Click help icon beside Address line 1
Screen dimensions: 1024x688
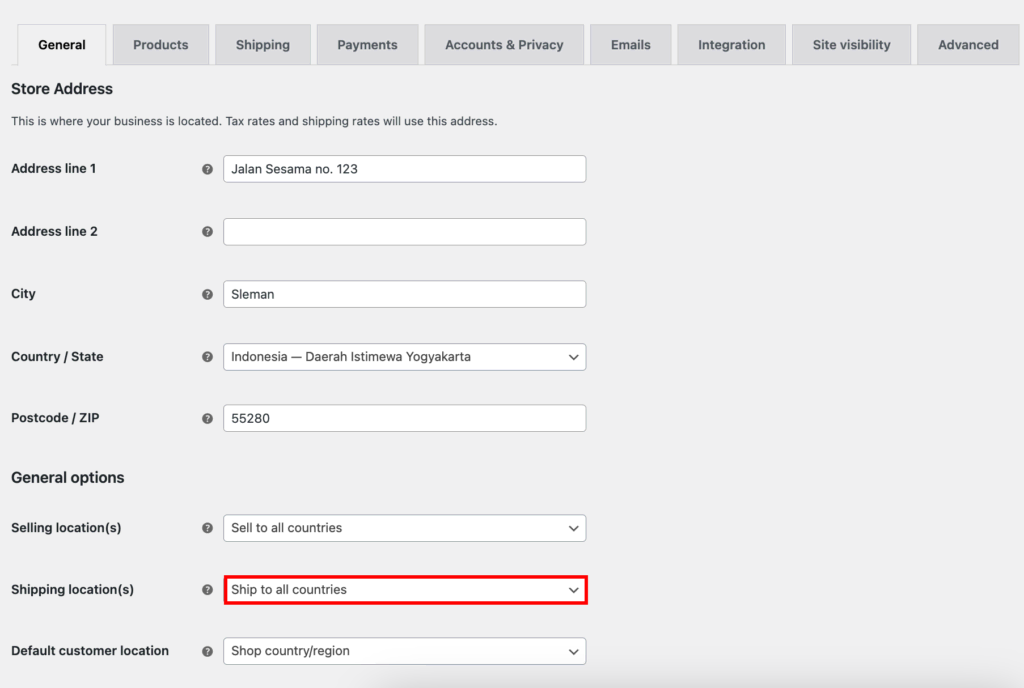tap(207, 169)
